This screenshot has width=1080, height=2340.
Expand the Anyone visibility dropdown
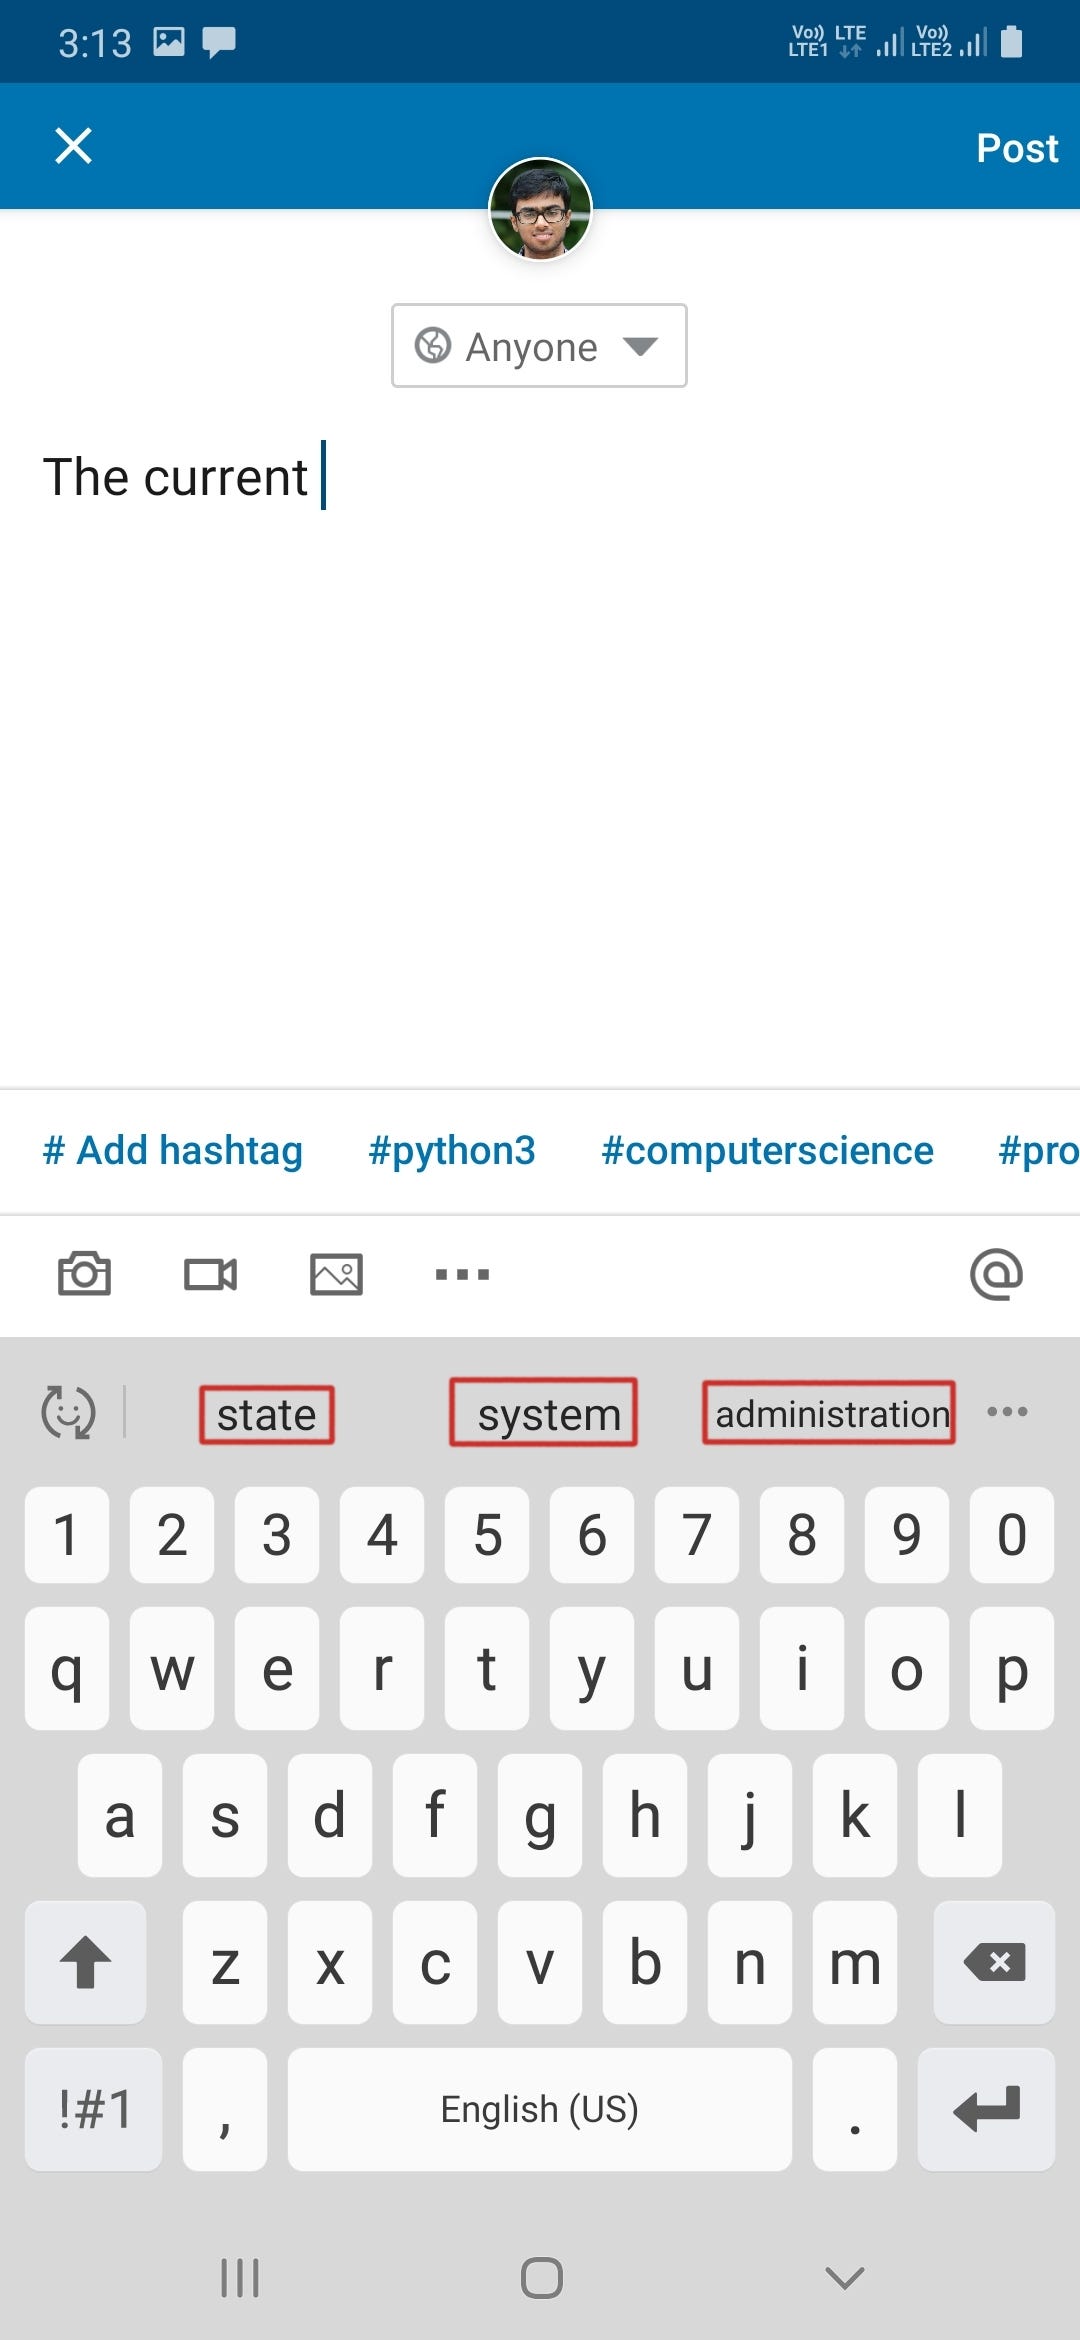coord(539,346)
